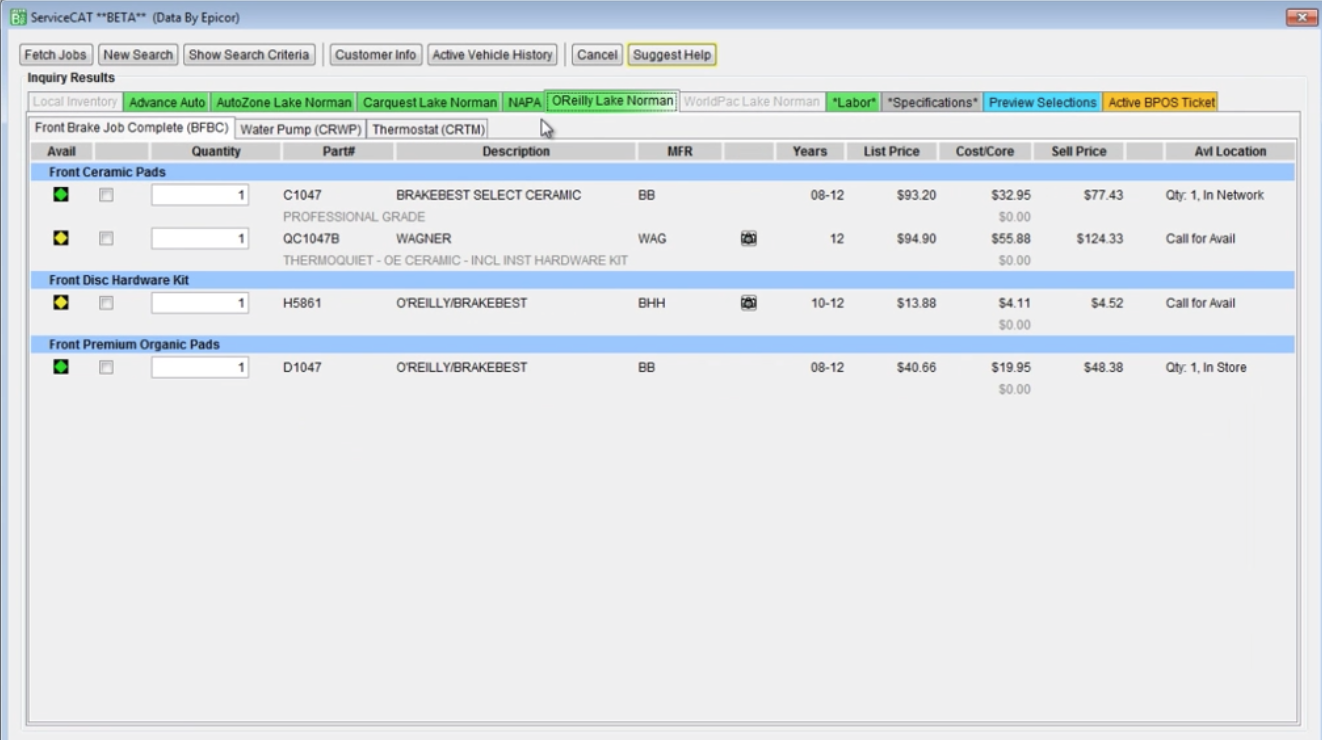Click THERMOQUIET OE CERAMIC note text
1322x740 pixels.
click(455, 260)
